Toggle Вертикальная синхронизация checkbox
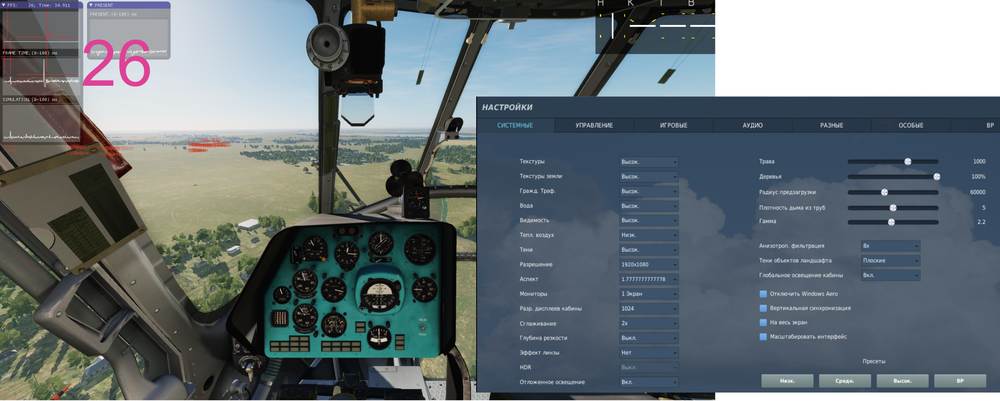Screen dimensions: 1000x401 763,308
